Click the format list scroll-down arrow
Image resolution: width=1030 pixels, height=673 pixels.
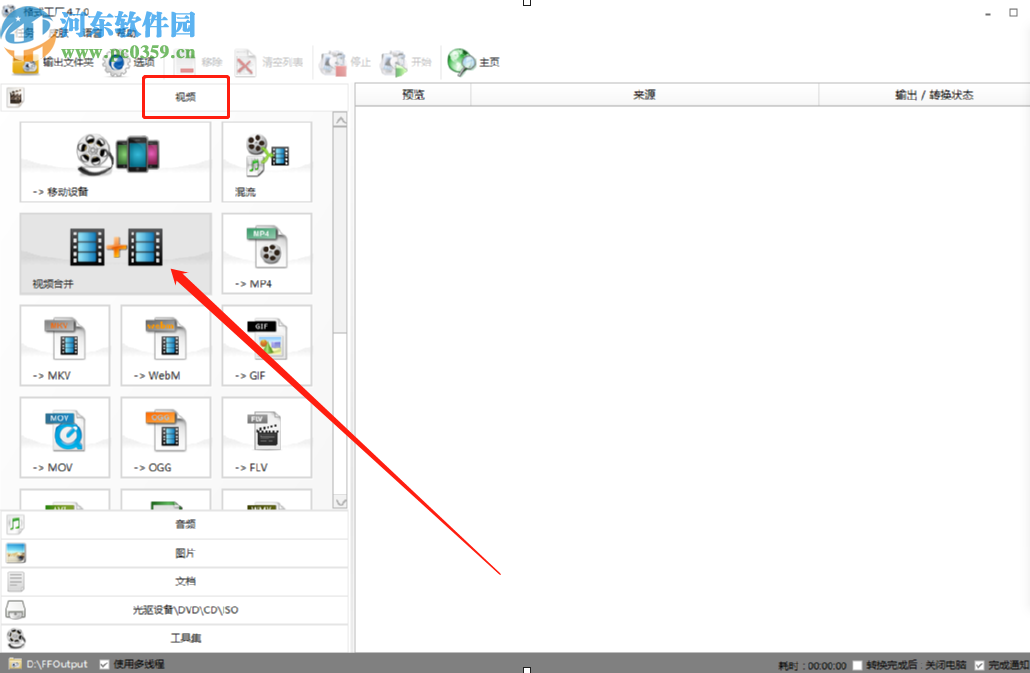tap(340, 502)
